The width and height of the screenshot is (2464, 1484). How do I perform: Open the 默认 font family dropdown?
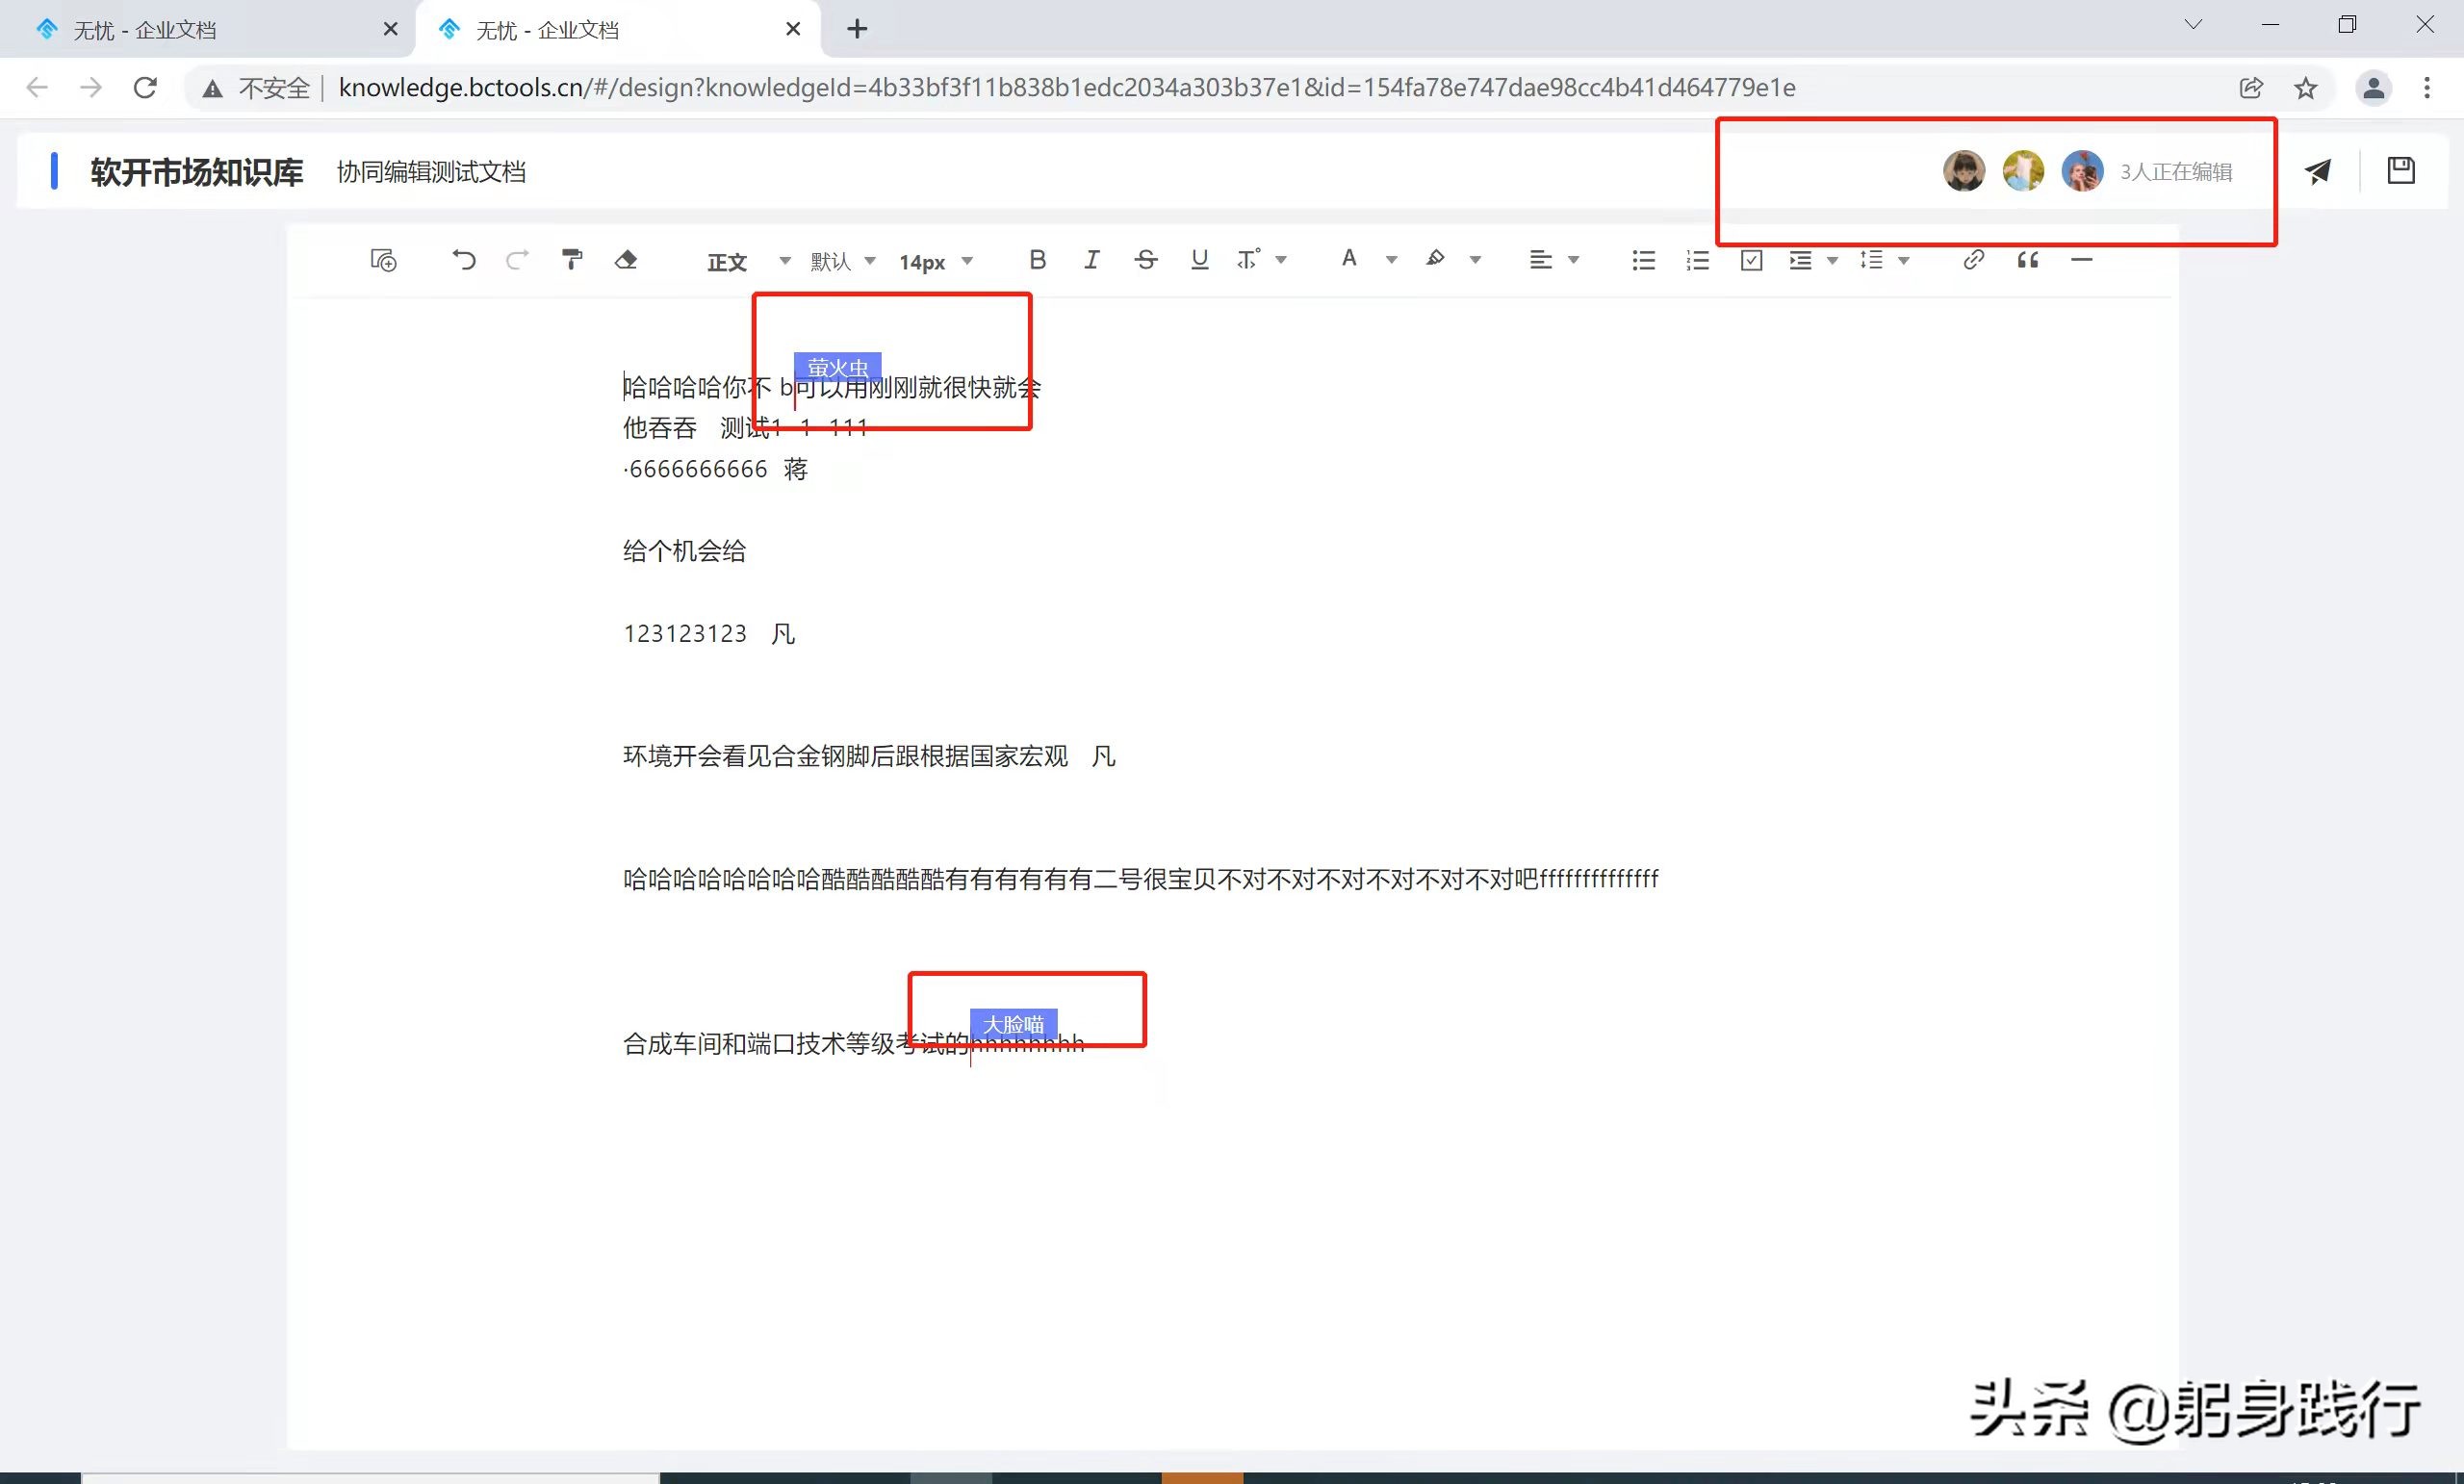coord(842,261)
